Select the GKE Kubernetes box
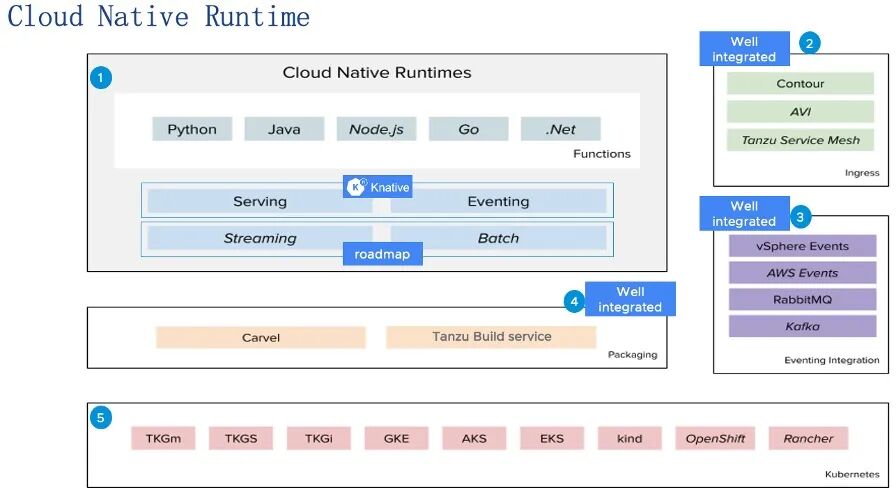Image resolution: width=896 pixels, height=492 pixels. 397,438
